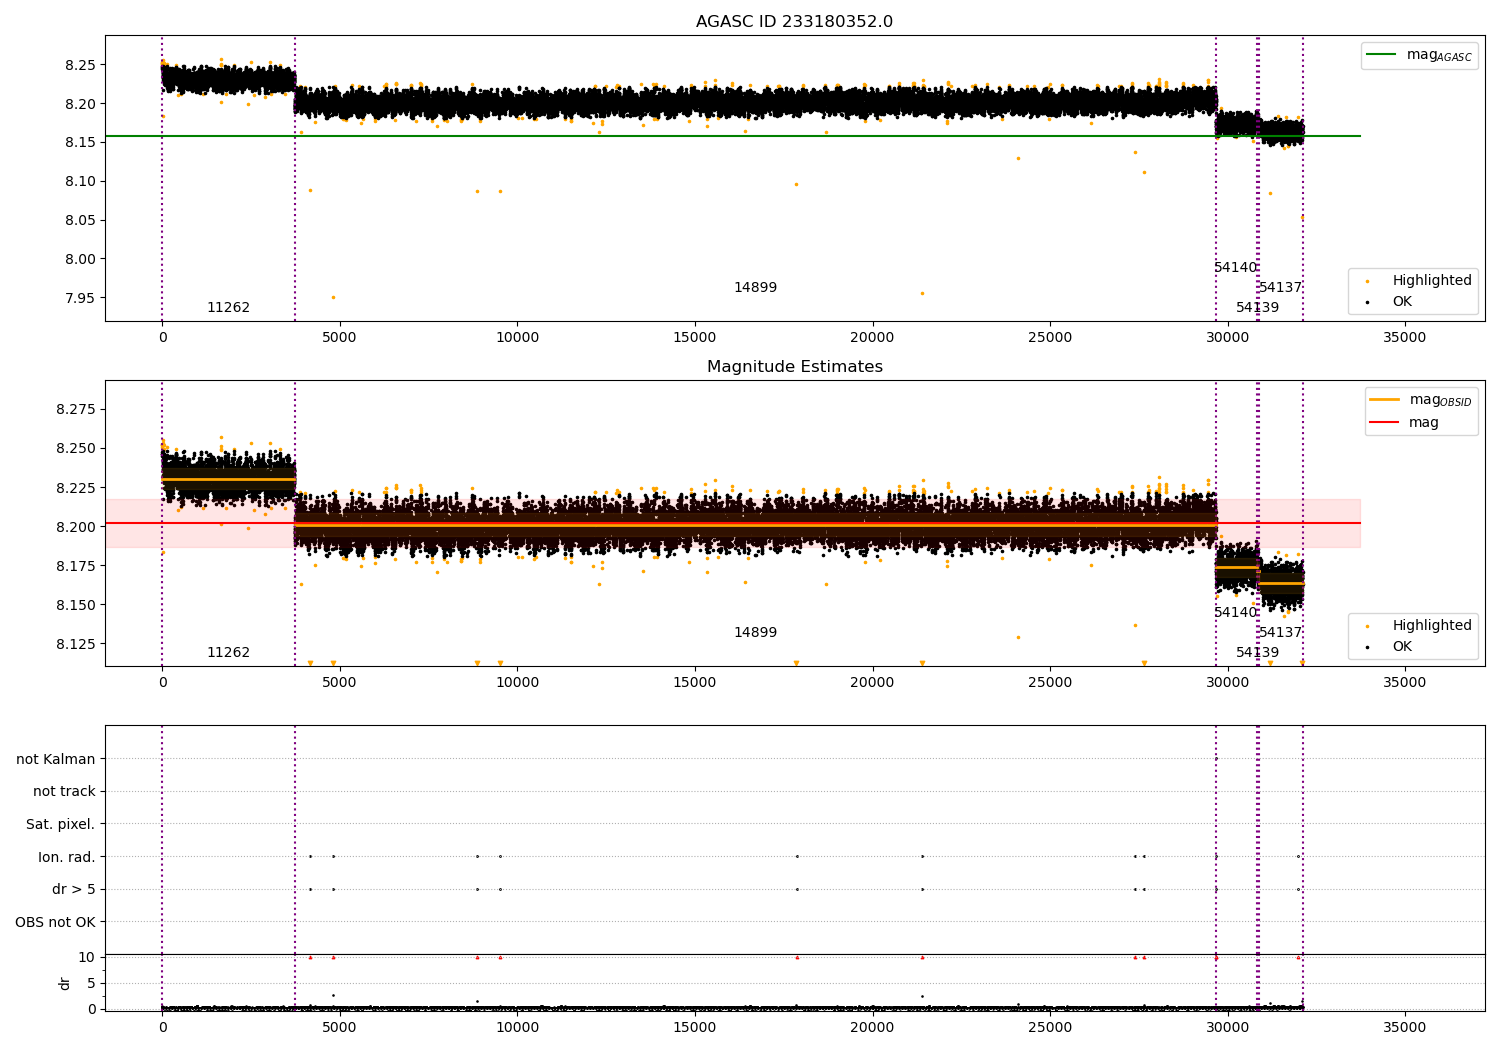The image size is (1500, 1050).
Task: Click obsid label 54140 in AGASC ID plot
Action: 1235,268
